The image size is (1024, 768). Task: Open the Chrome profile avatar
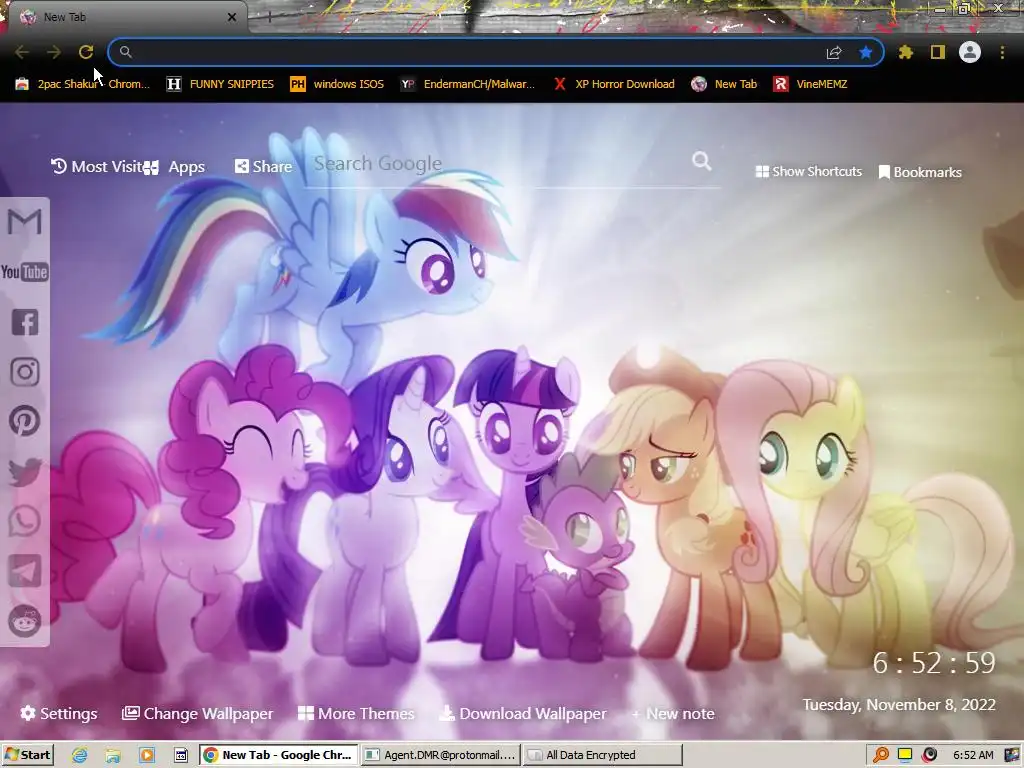click(970, 52)
